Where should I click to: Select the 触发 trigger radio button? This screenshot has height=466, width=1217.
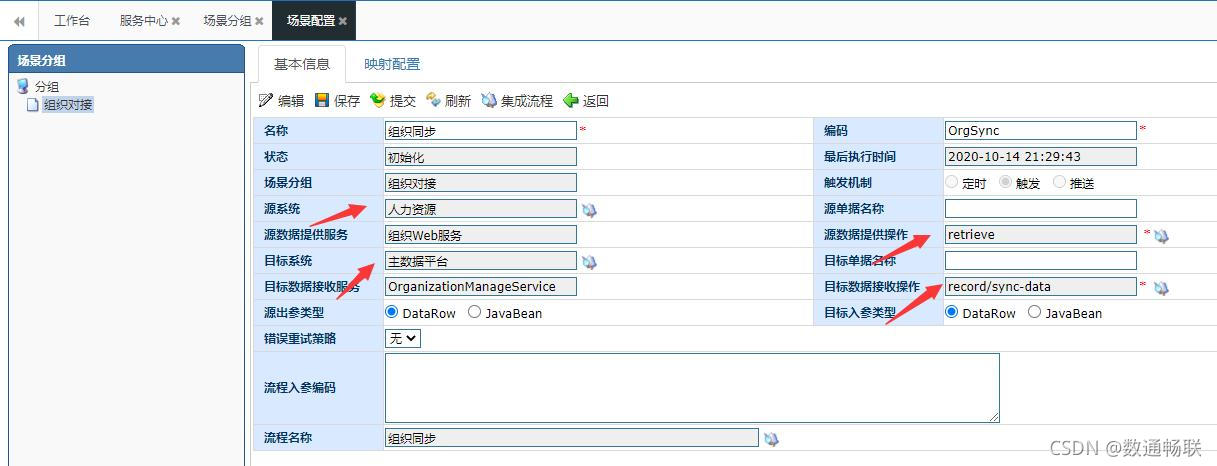1006,183
